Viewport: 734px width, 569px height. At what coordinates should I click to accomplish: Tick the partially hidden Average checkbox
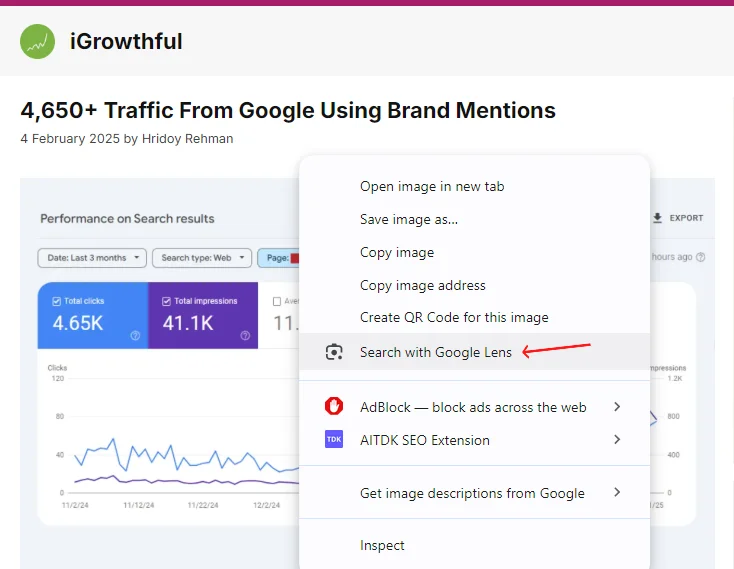click(x=277, y=301)
